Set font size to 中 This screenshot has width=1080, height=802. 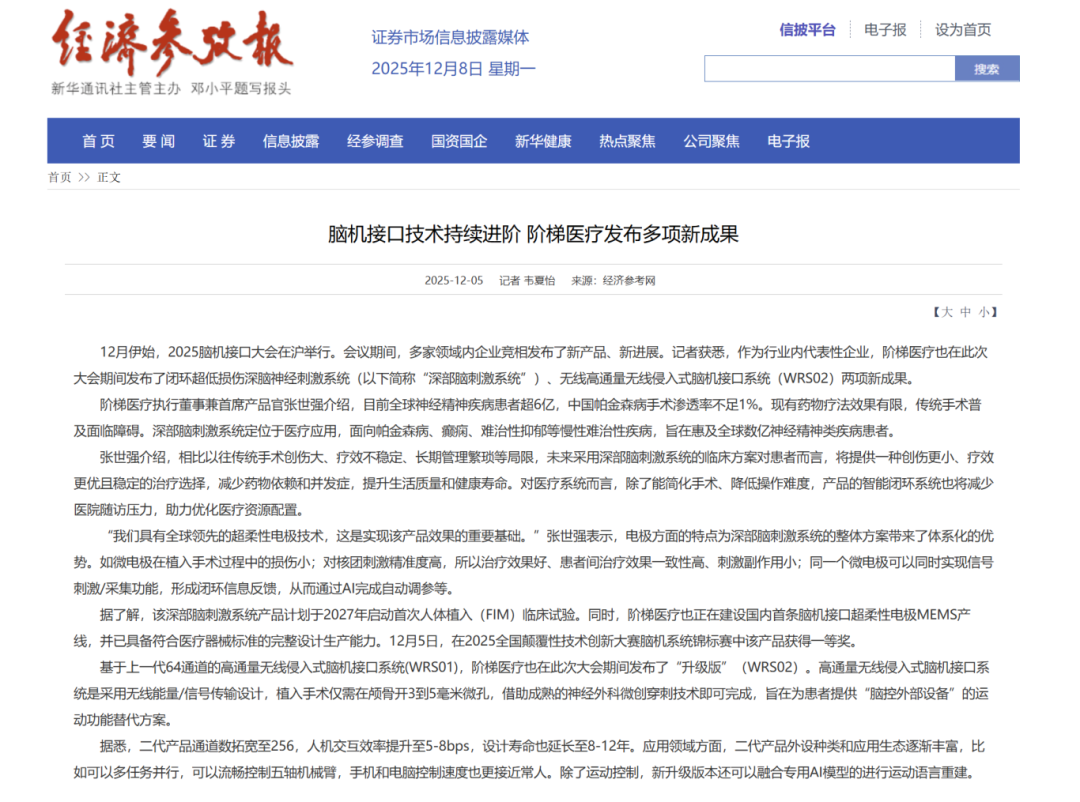tap(966, 312)
